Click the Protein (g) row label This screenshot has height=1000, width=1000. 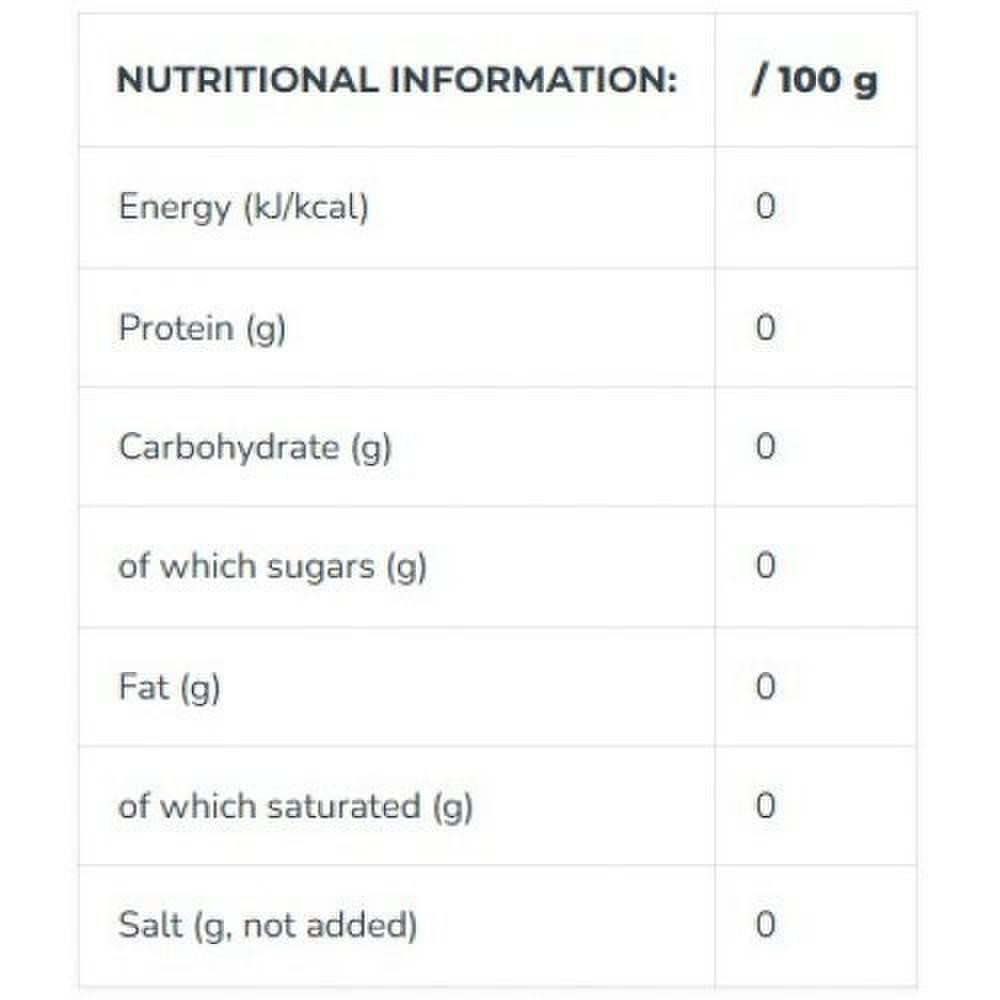(202, 328)
